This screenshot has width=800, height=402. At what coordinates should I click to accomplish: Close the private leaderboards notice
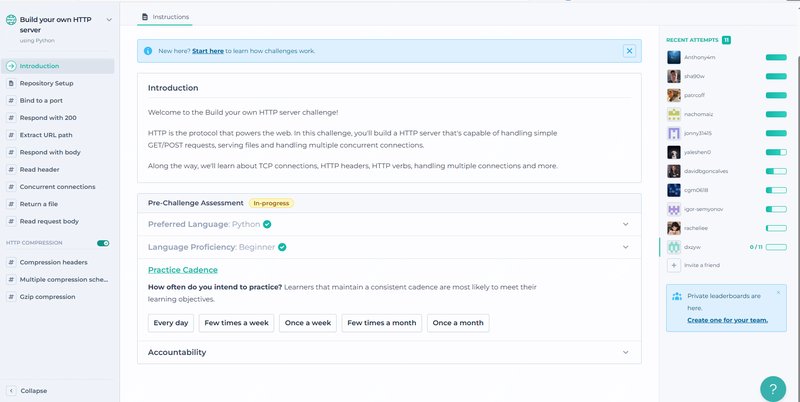(778, 293)
